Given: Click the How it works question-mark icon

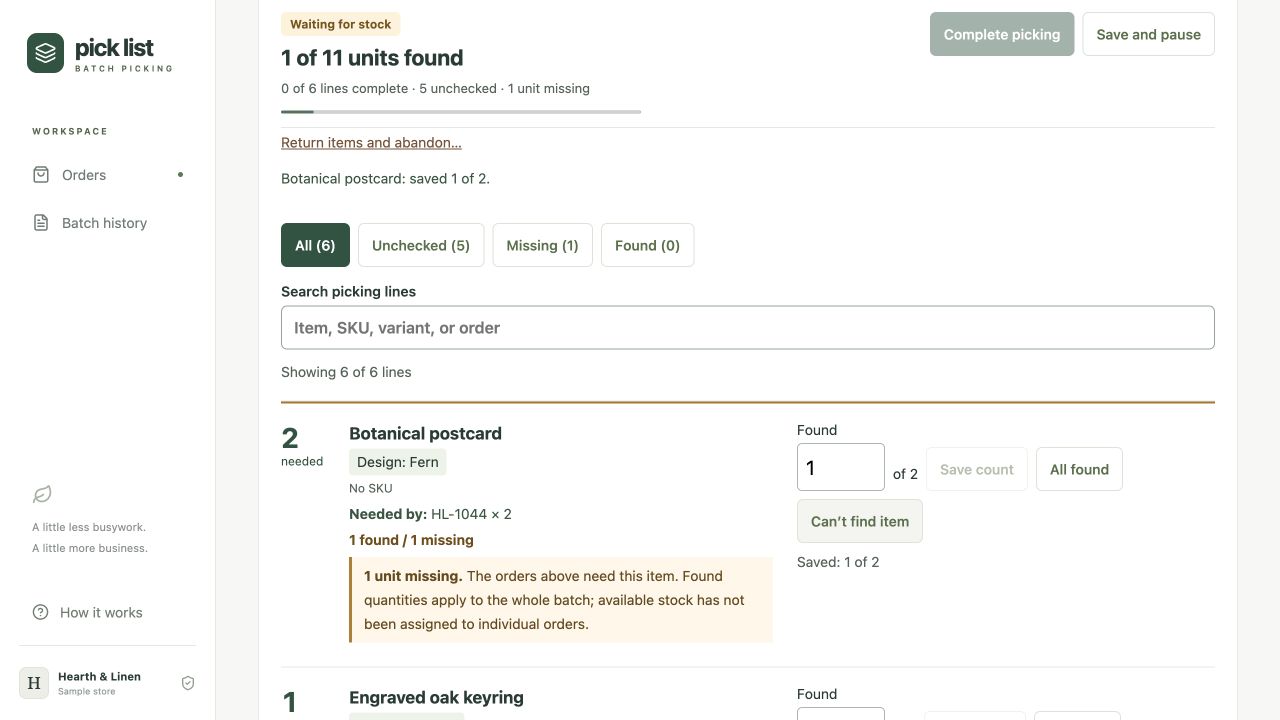Looking at the screenshot, I should [x=41, y=612].
